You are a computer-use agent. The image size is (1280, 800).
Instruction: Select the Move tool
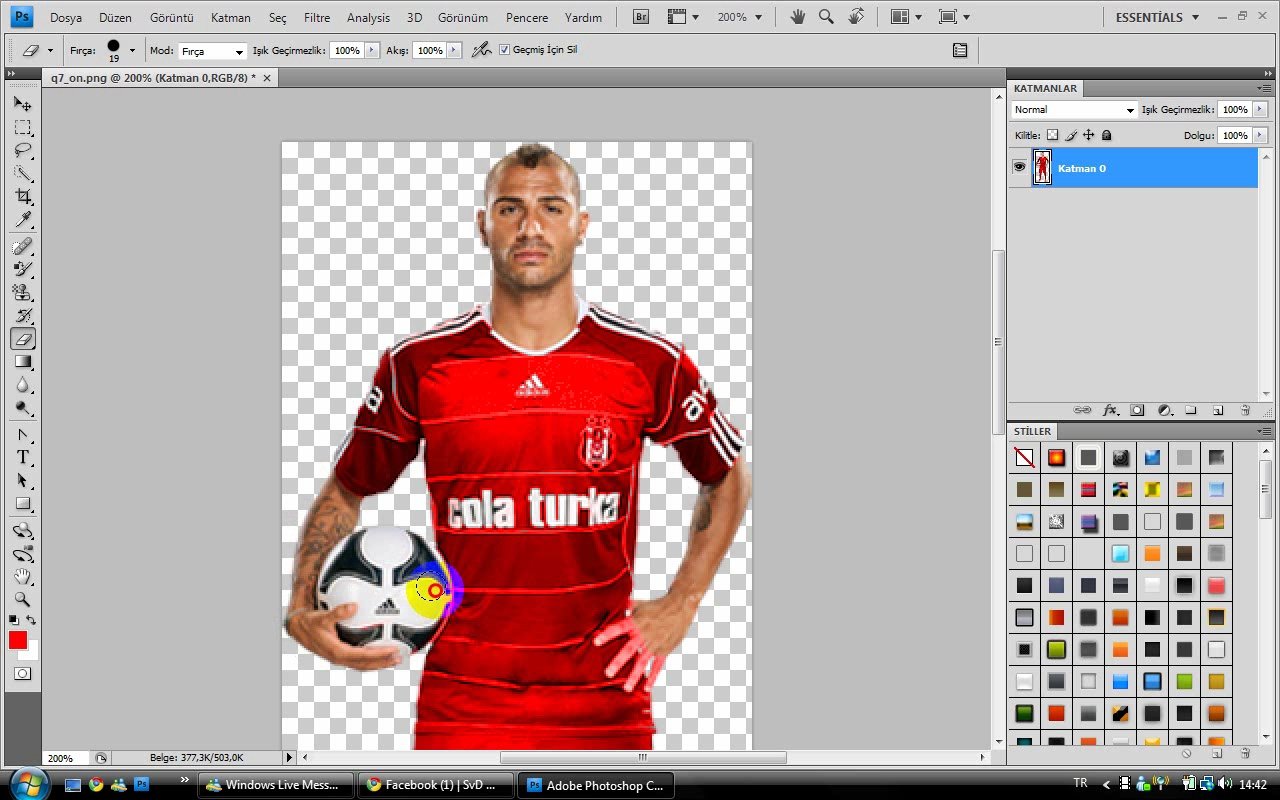(x=22, y=103)
